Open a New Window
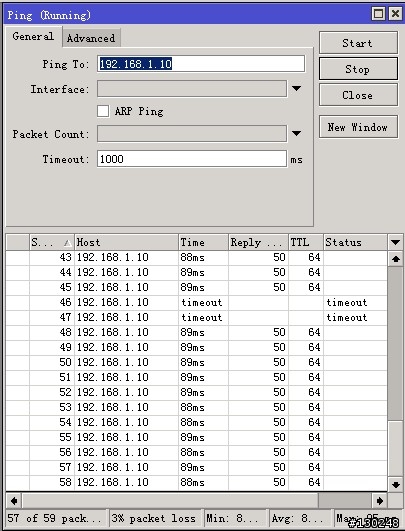The height and width of the screenshot is (531, 405). [358, 127]
